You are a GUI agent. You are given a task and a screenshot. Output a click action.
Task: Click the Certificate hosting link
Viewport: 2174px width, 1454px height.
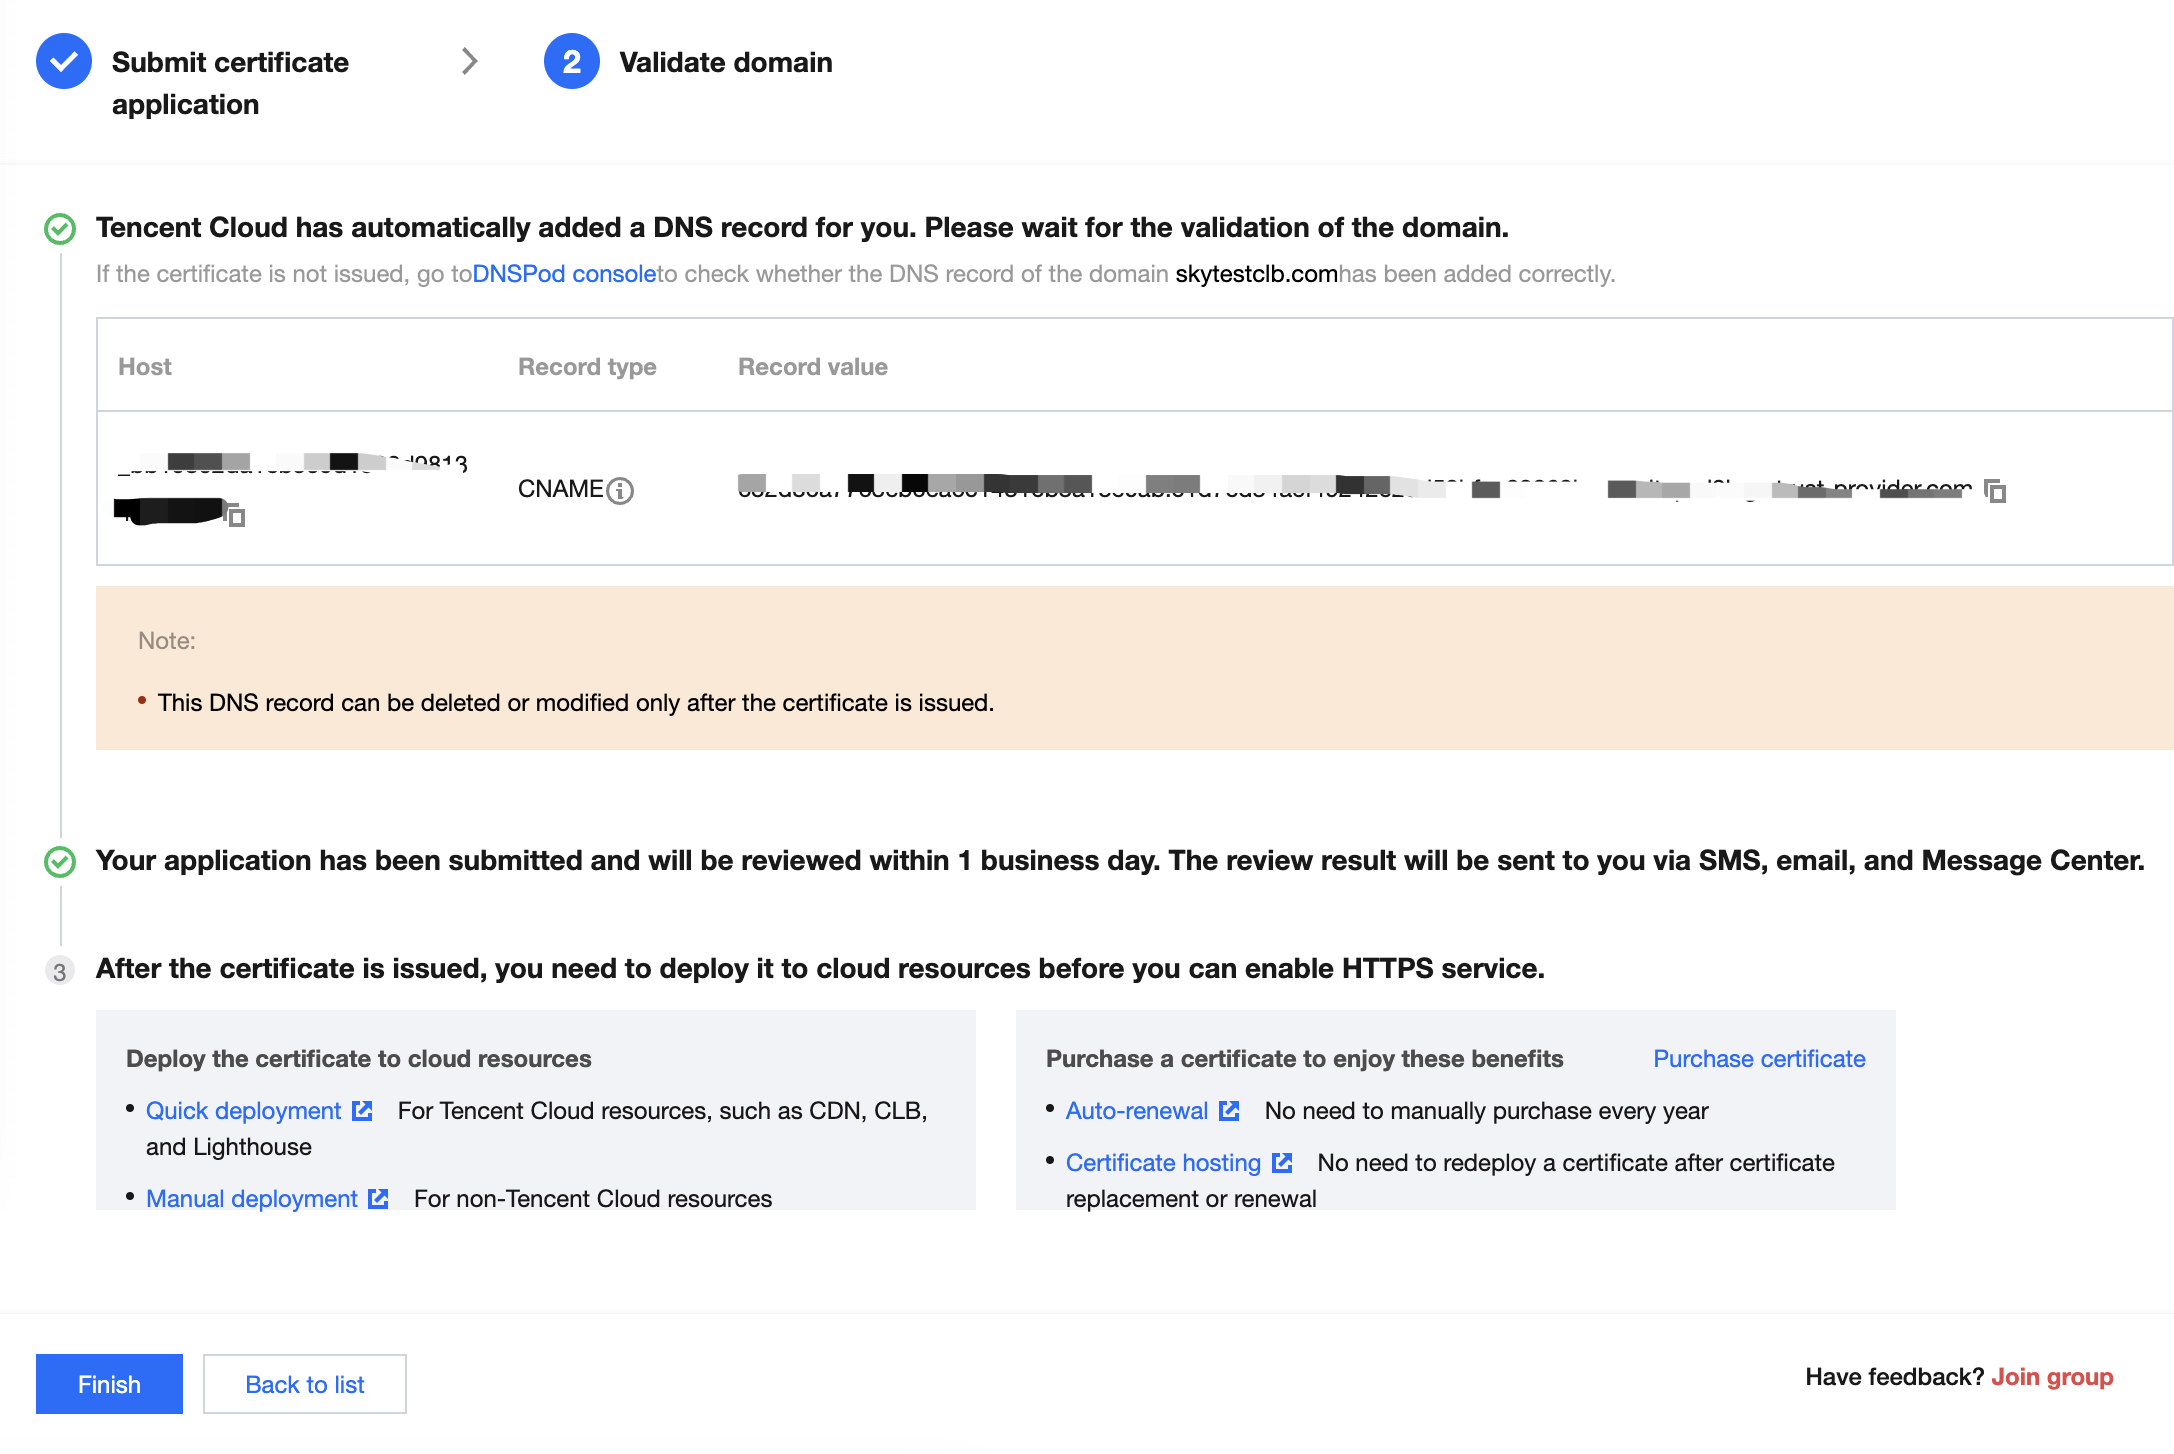pos(1163,1163)
